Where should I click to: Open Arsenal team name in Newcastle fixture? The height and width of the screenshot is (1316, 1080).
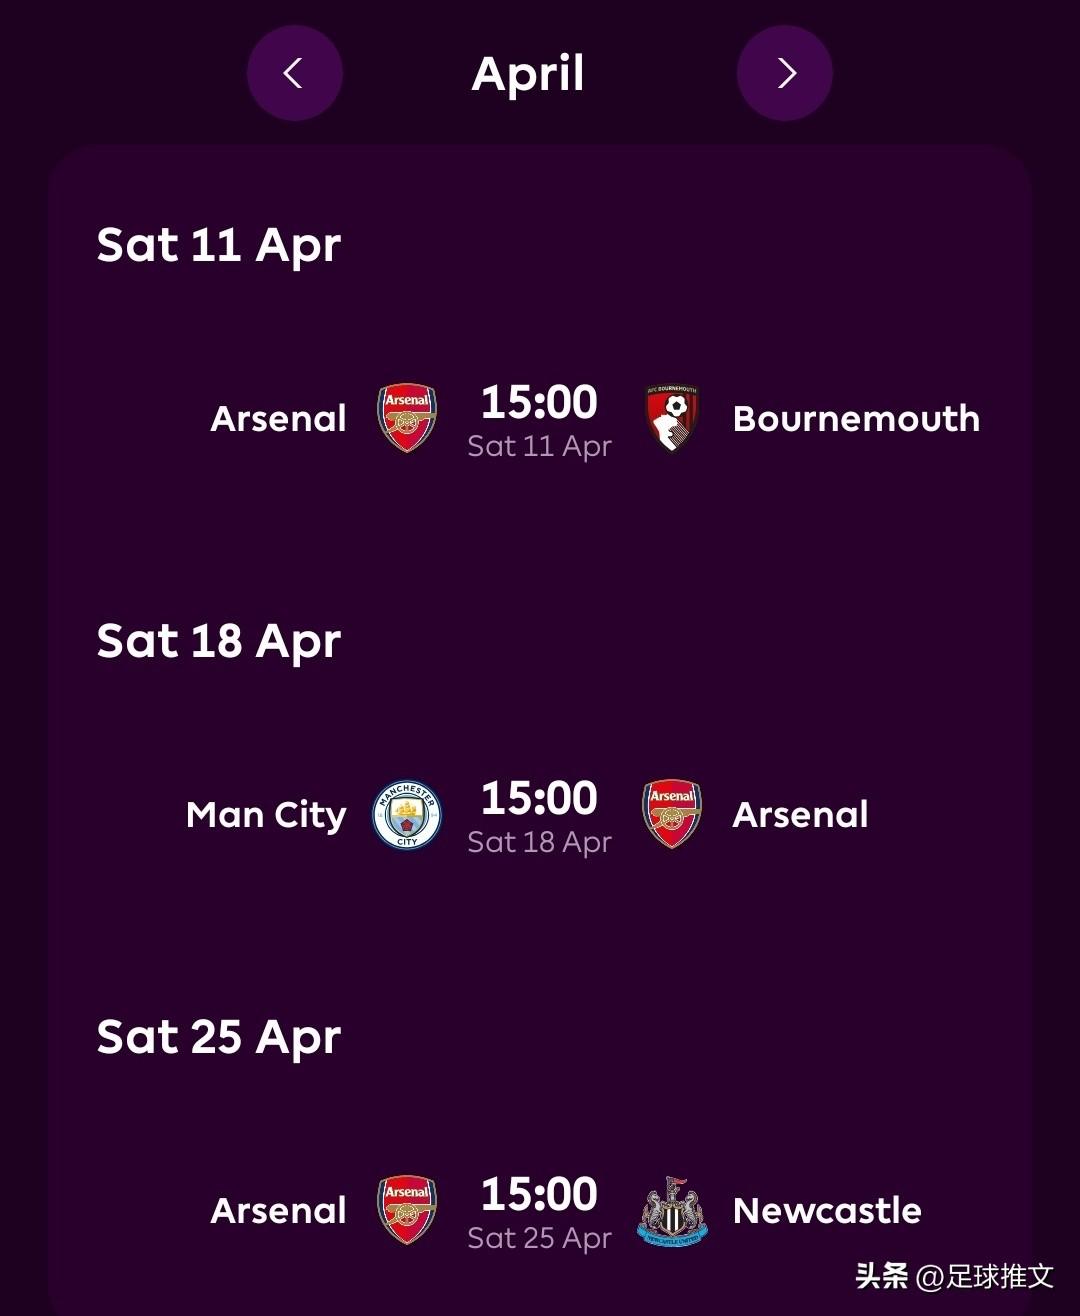(x=278, y=1211)
